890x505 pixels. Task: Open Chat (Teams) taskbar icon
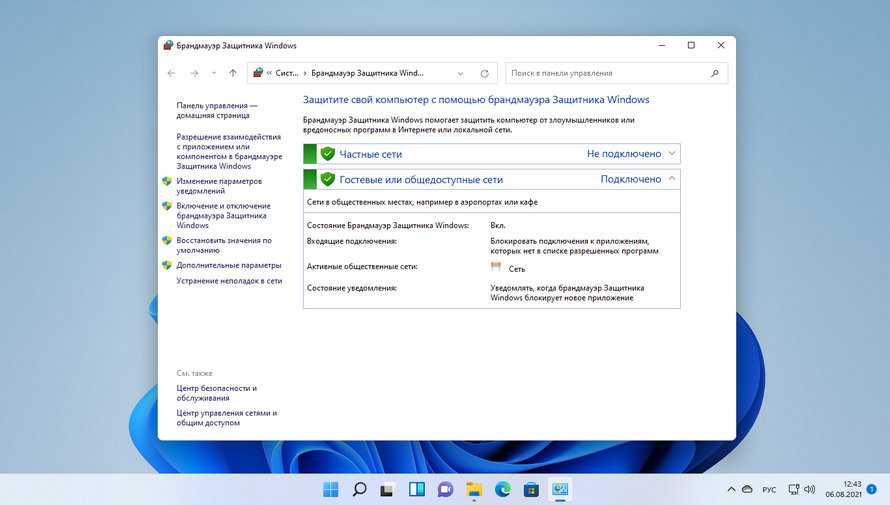click(446, 489)
